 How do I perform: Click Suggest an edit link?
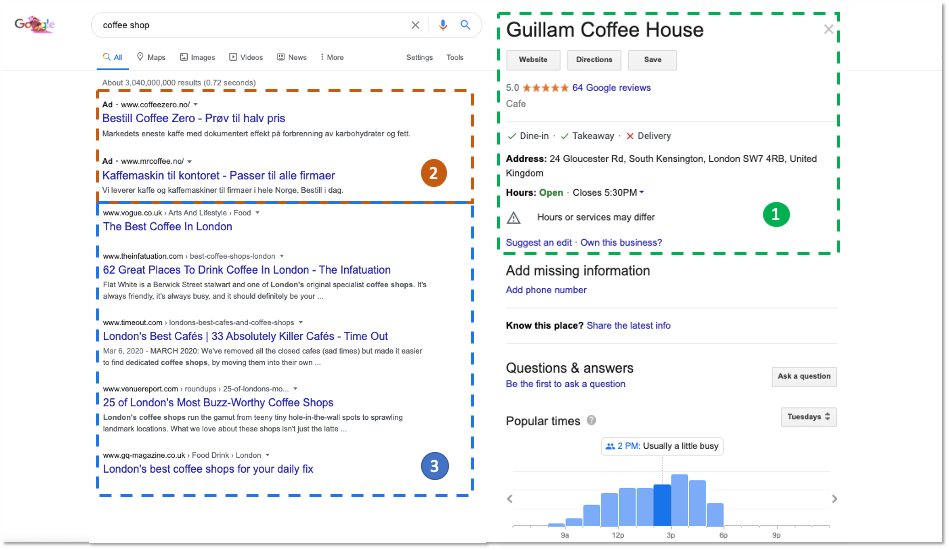[539, 243]
